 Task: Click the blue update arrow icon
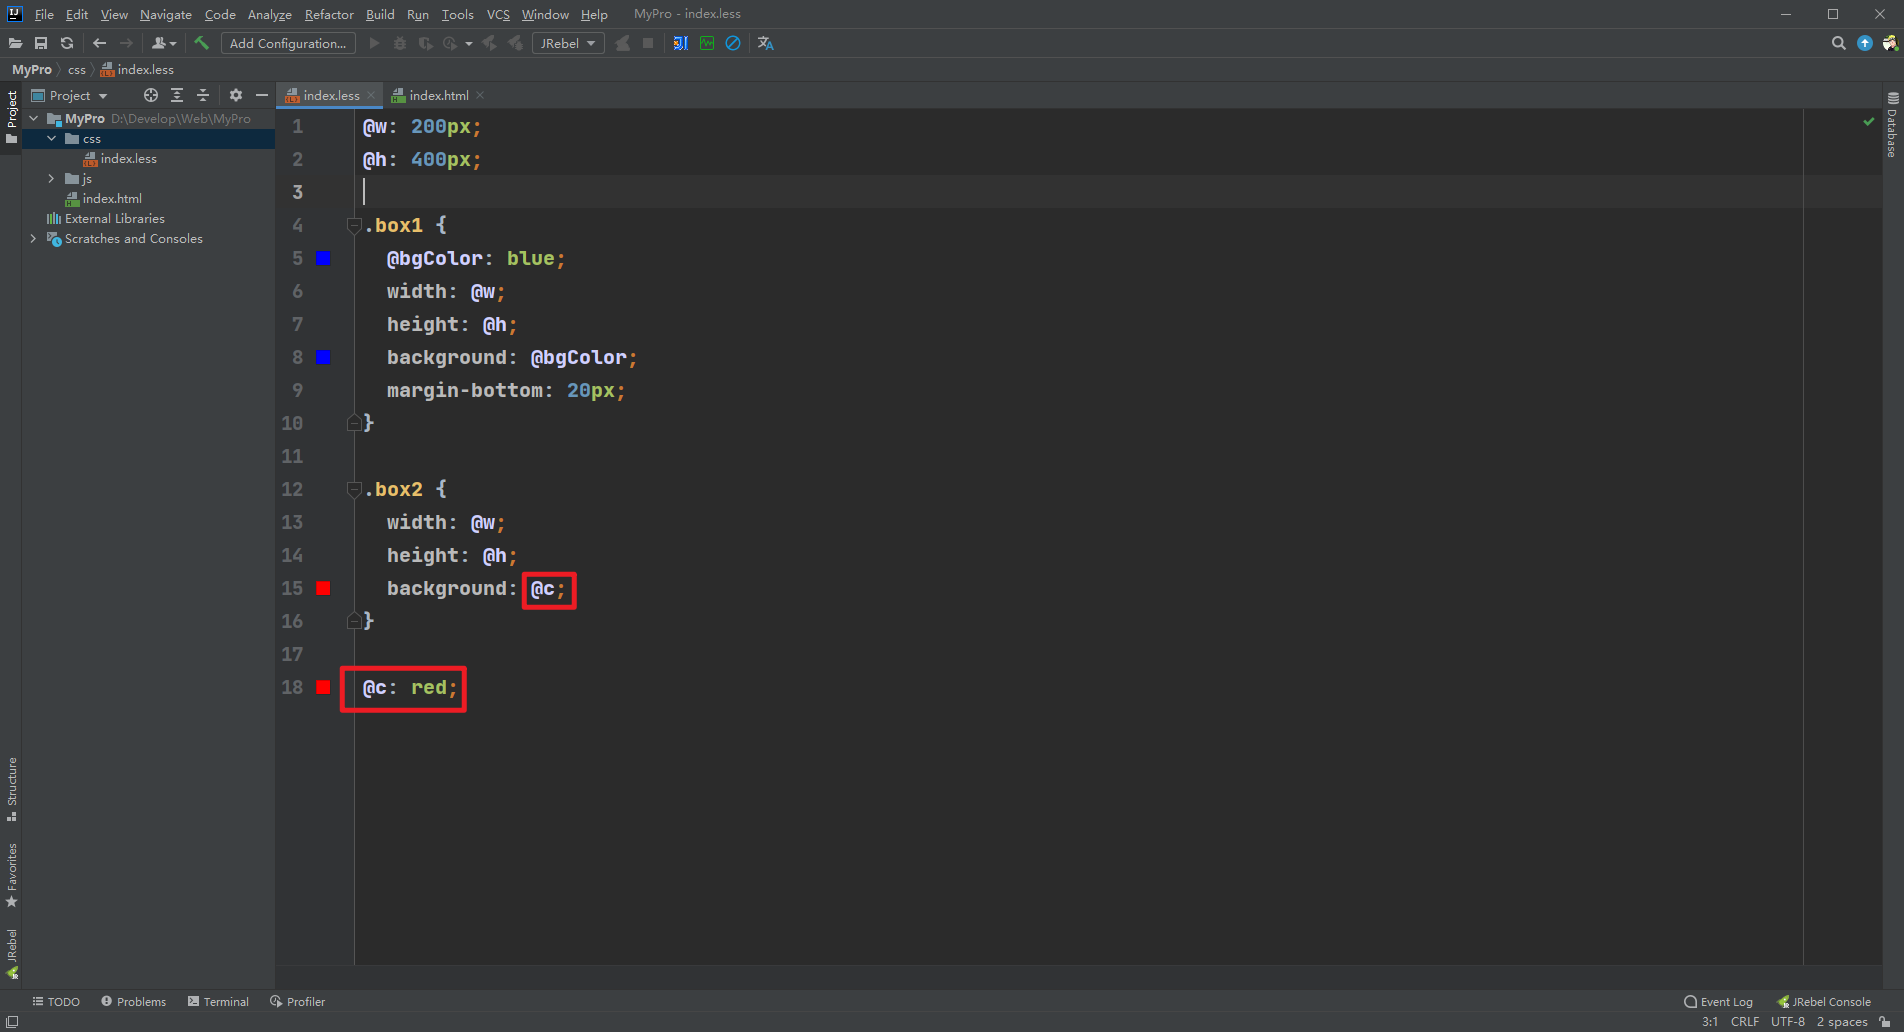pos(1864,43)
